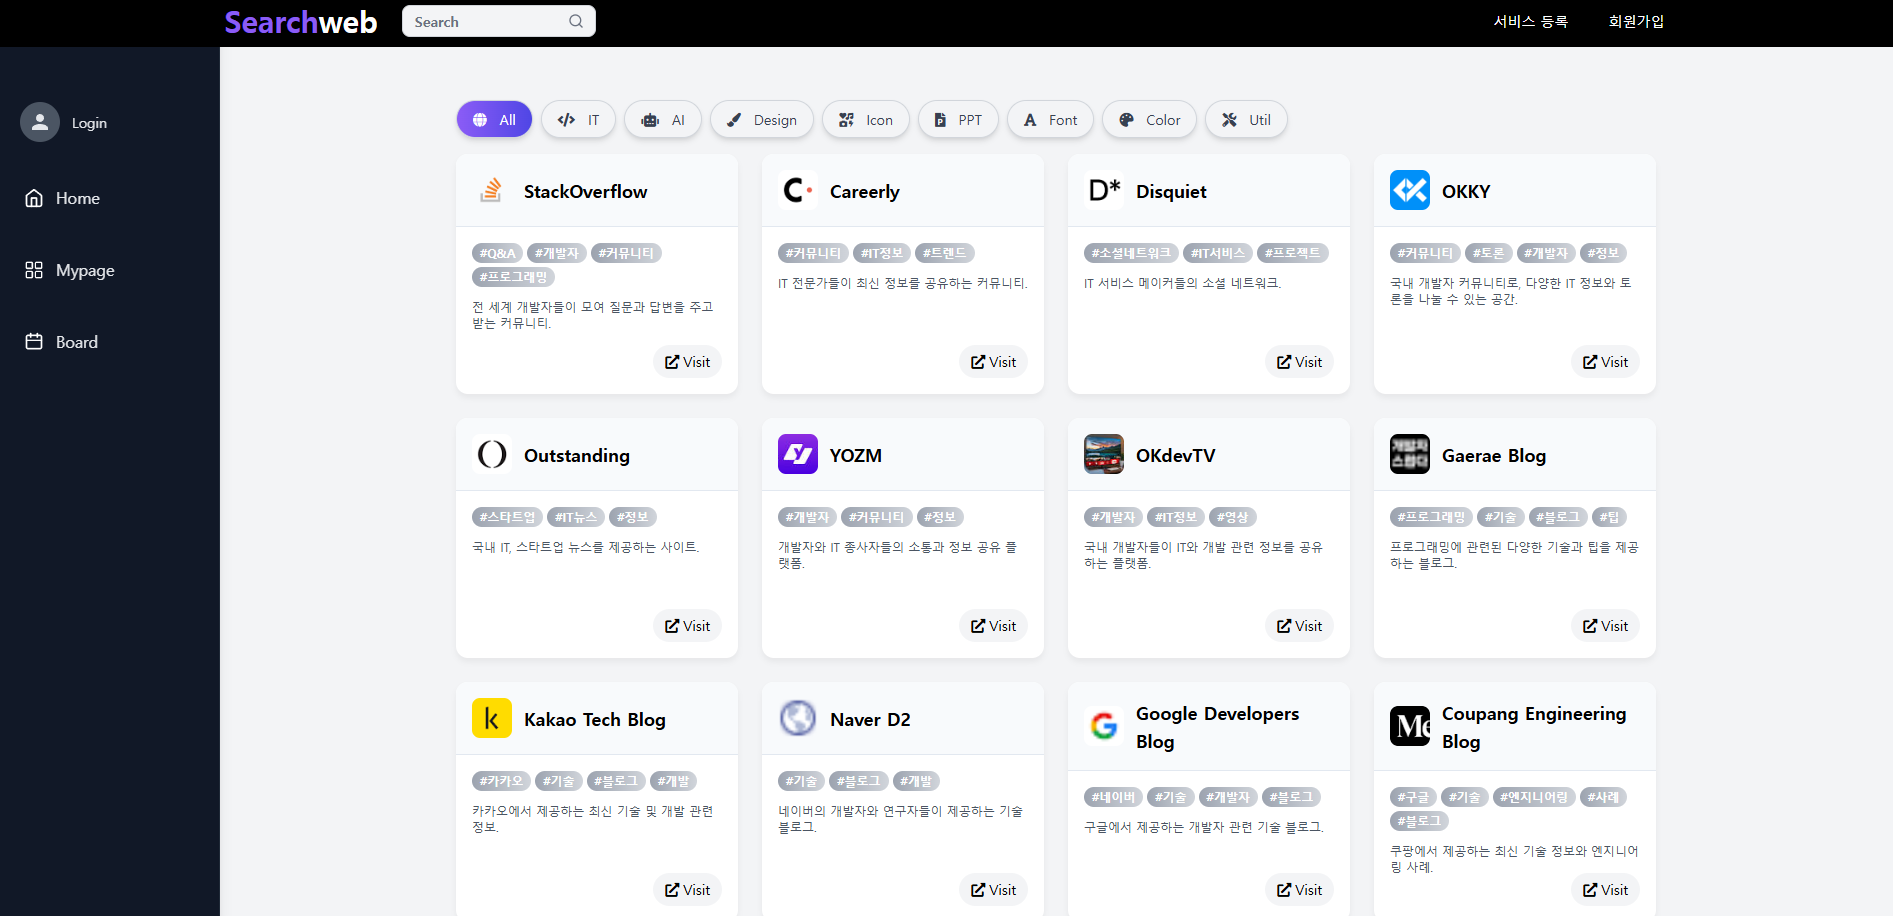The width and height of the screenshot is (1893, 916).
Task: Click the Careerly logo icon
Action: coord(797,190)
